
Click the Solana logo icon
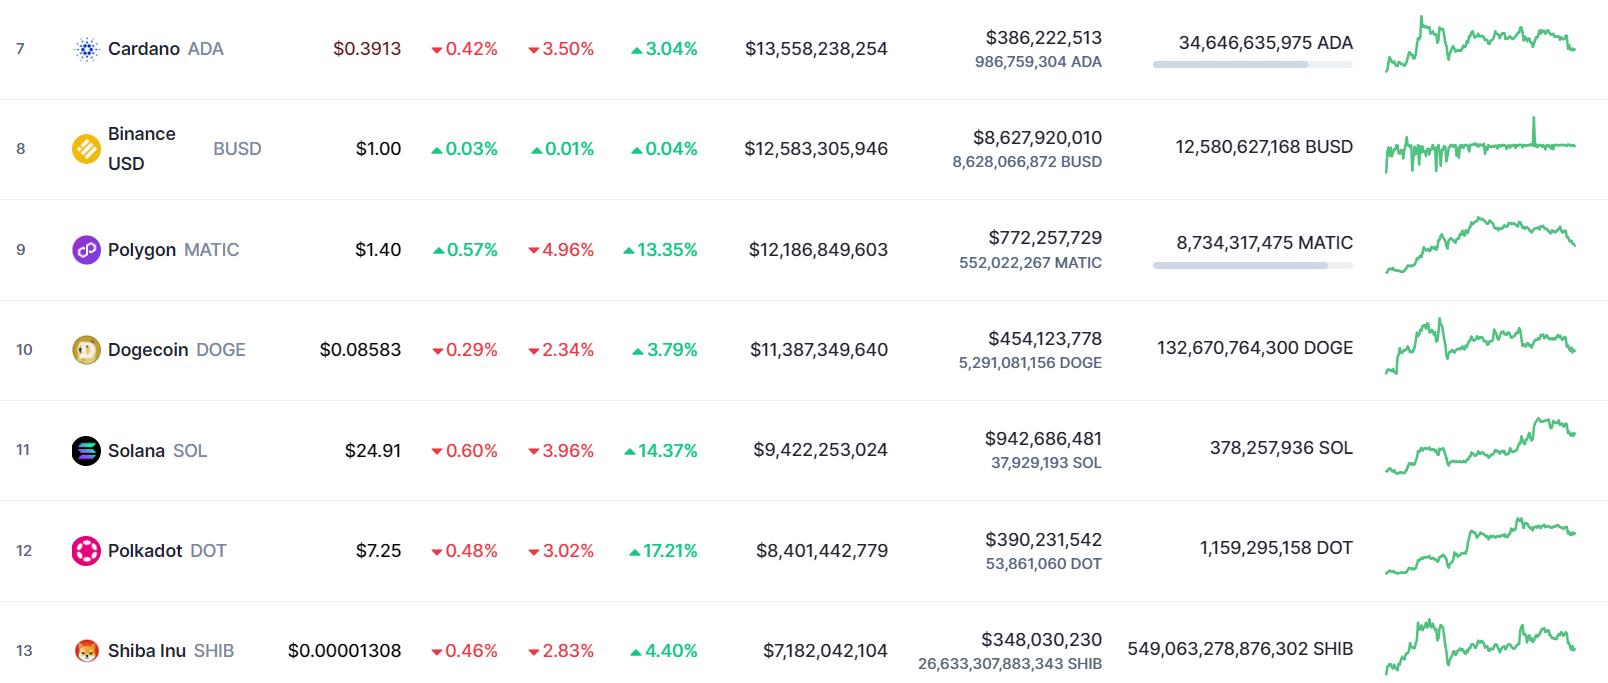[87, 451]
